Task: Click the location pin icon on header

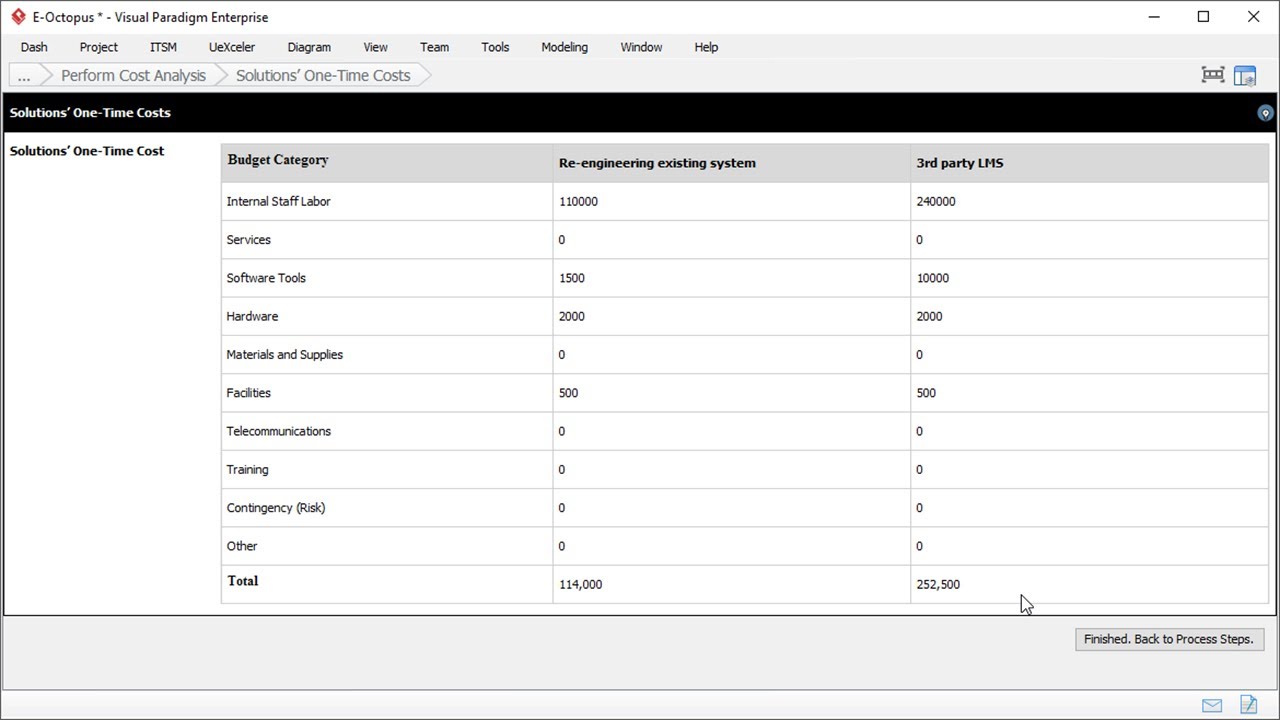Action: coord(1265,113)
